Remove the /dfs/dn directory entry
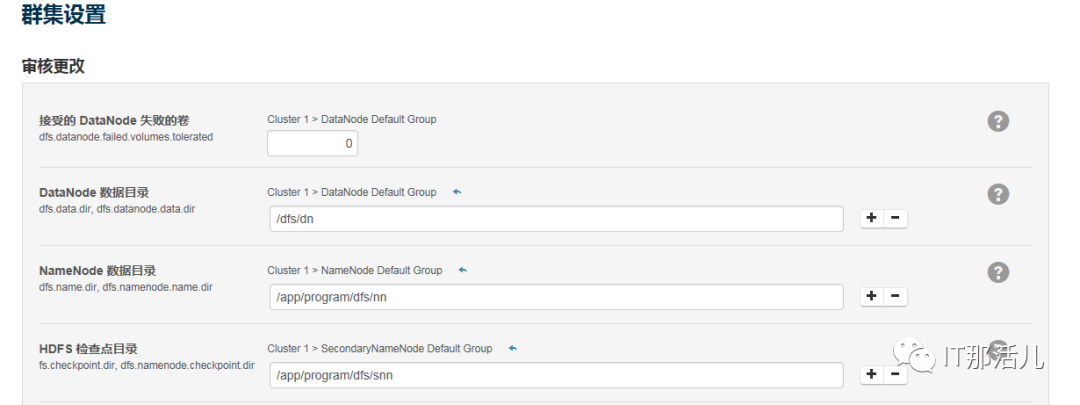Image resolution: width=1080 pixels, height=405 pixels. pos(895,218)
